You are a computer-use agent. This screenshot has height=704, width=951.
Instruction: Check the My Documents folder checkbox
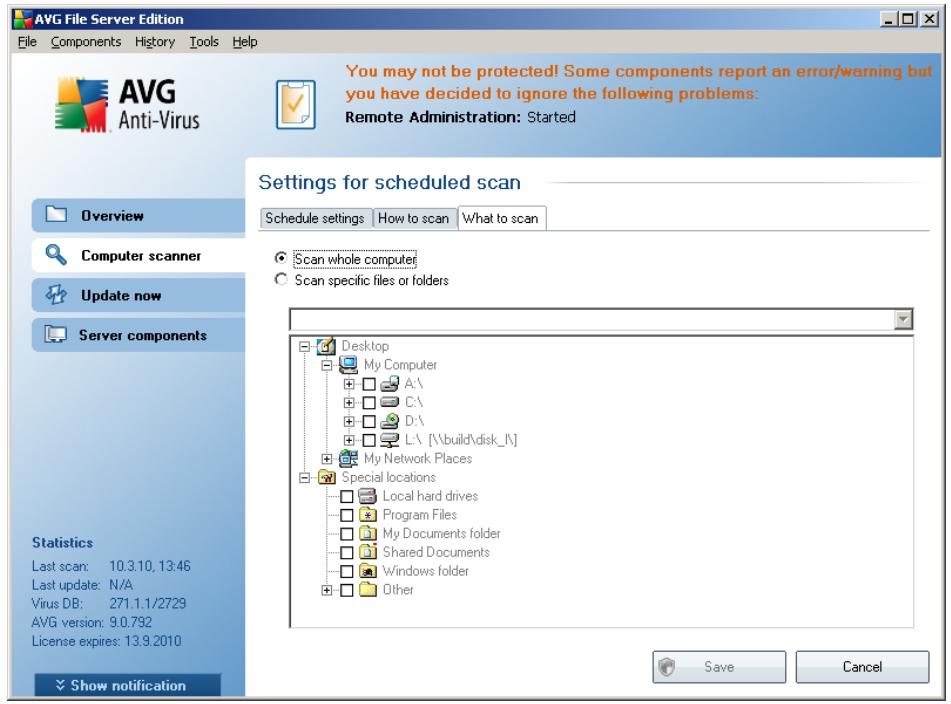point(347,534)
